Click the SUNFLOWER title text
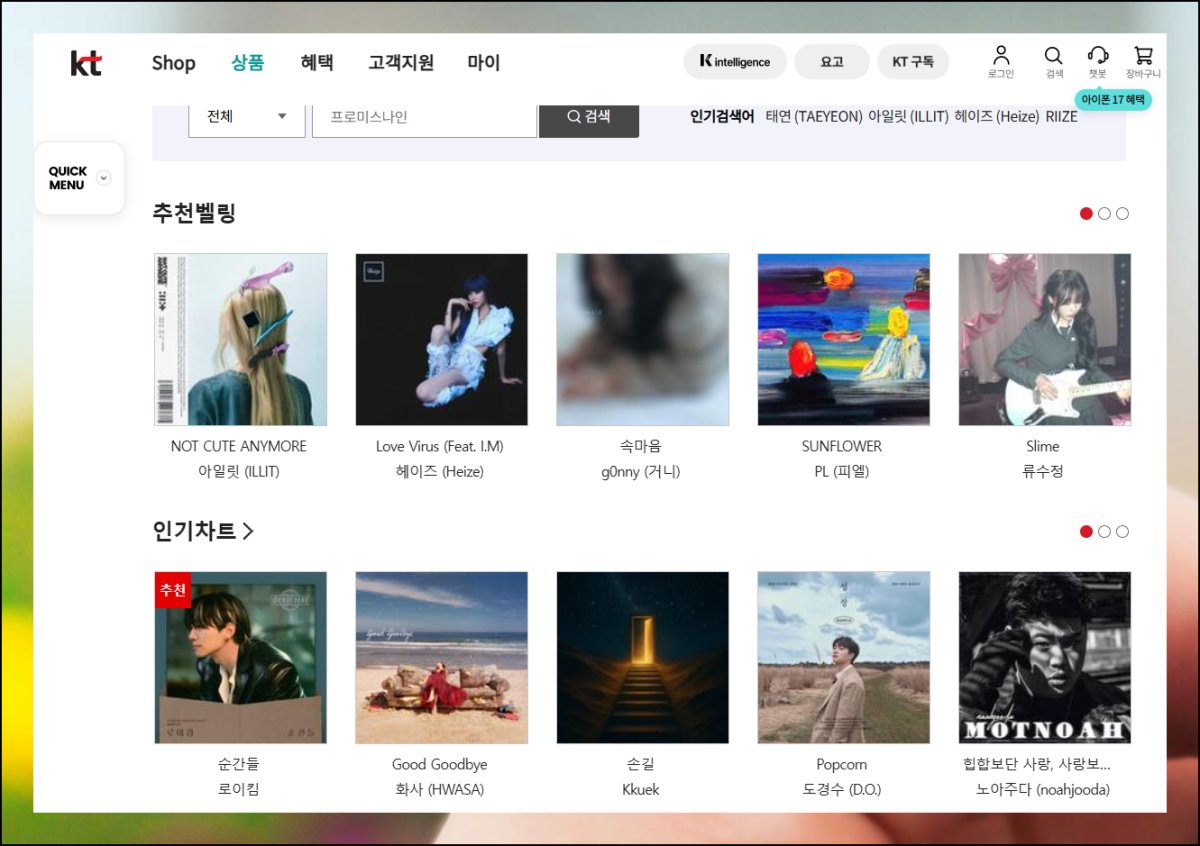This screenshot has height=846, width=1200. (842, 446)
